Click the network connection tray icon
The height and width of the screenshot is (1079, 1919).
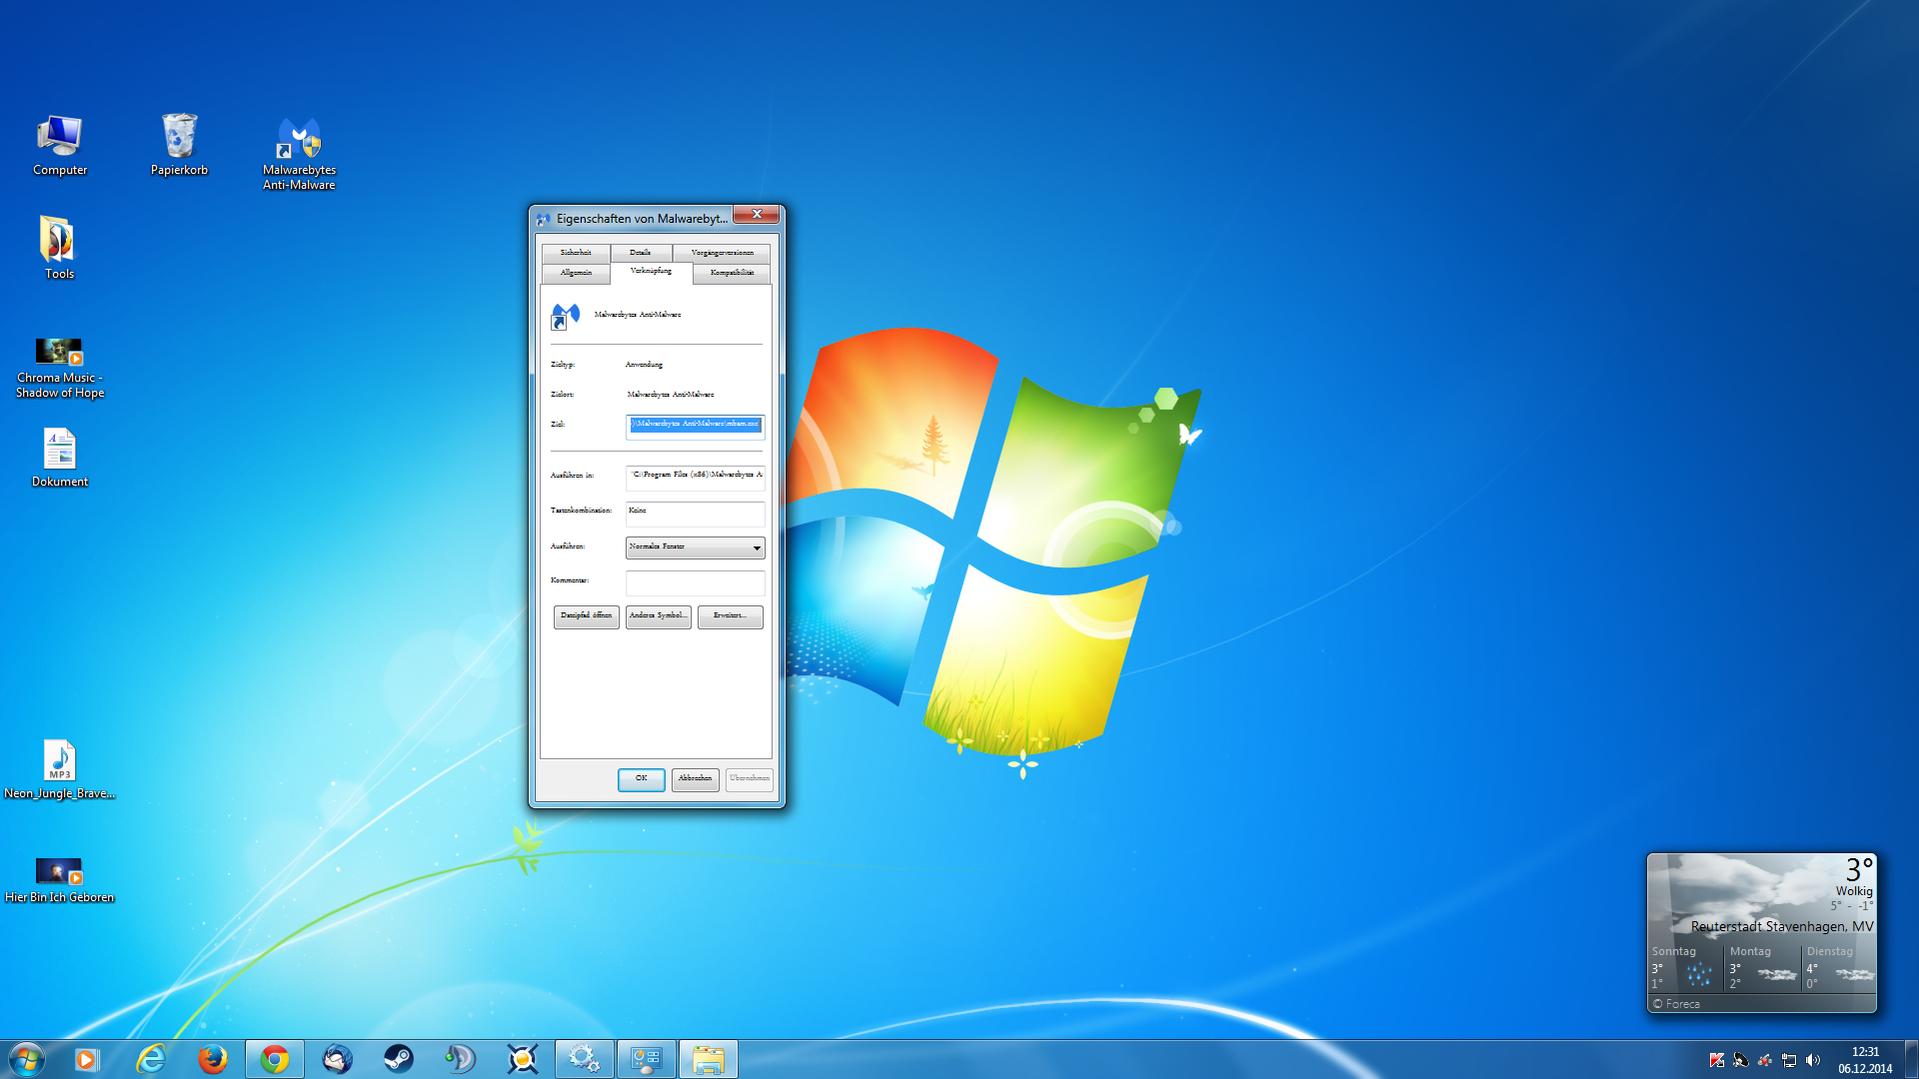(1789, 1060)
